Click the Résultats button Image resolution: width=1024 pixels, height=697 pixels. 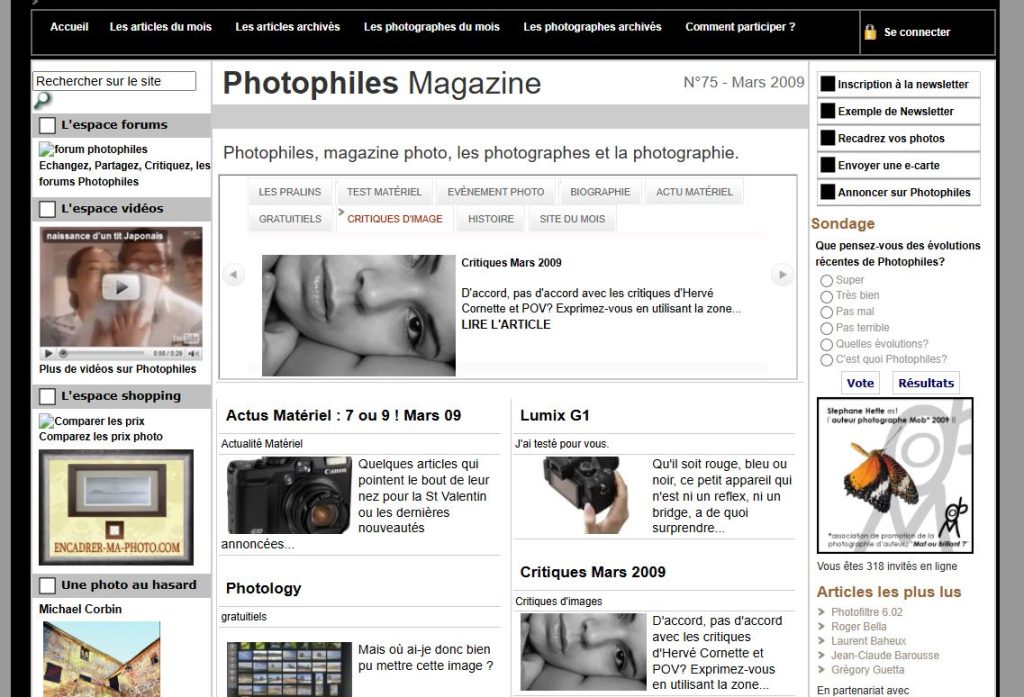[926, 383]
